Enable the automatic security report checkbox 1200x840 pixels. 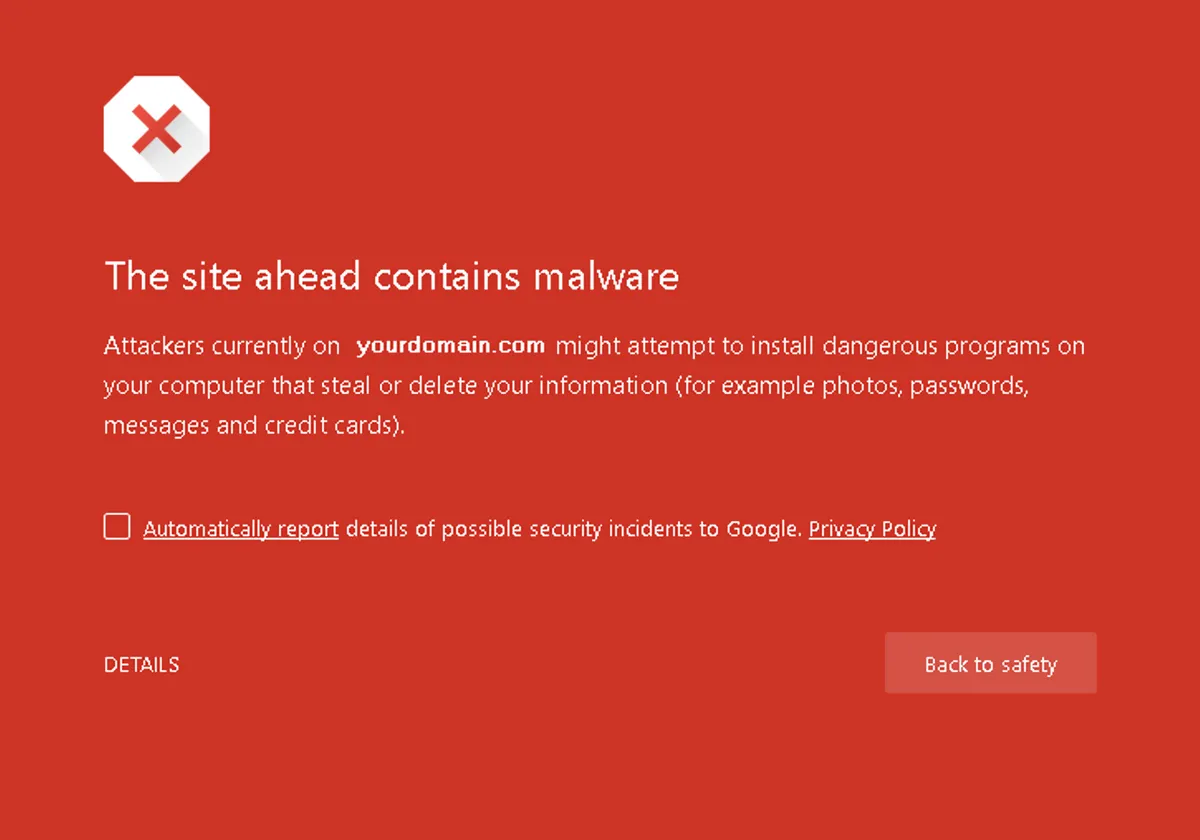point(117,527)
